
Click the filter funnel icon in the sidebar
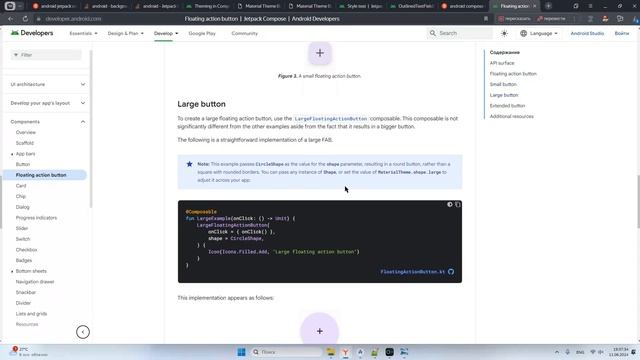16,55
